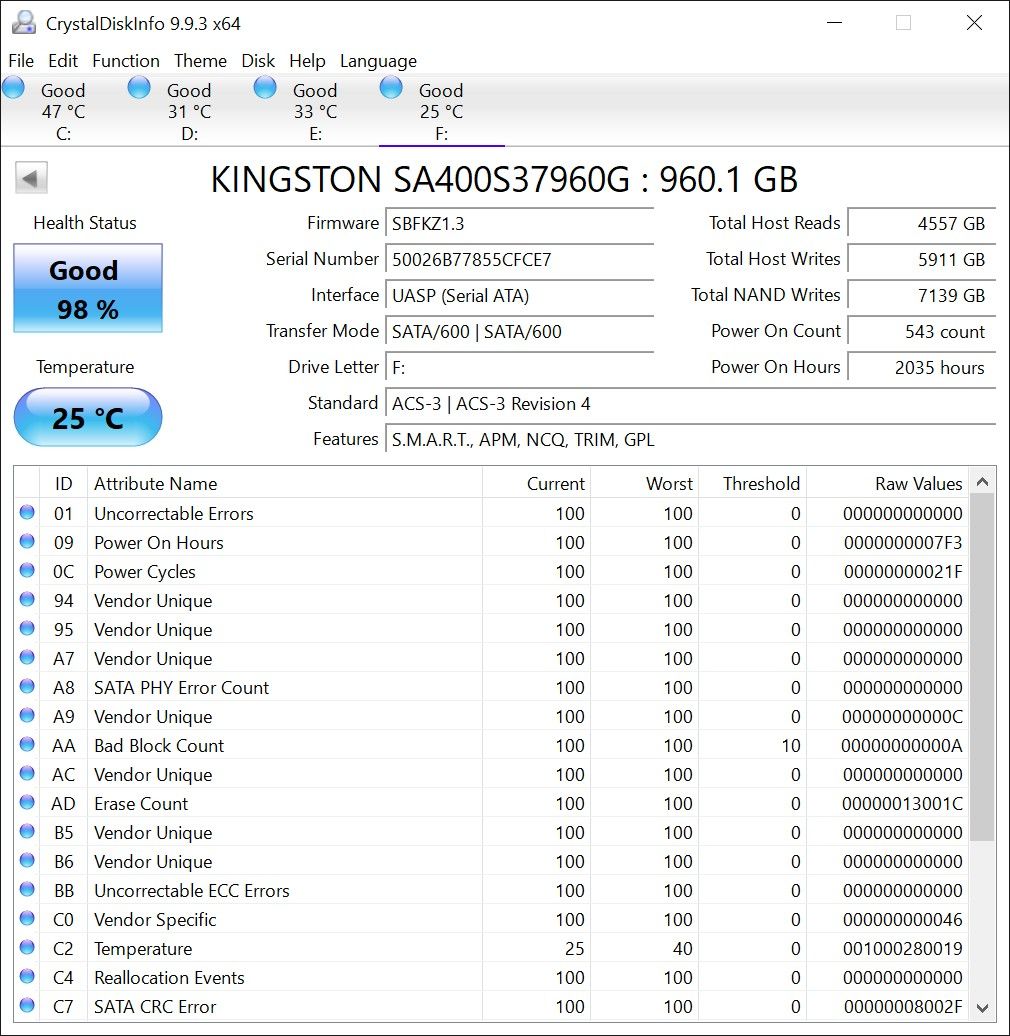Click the ID column header

(63, 484)
